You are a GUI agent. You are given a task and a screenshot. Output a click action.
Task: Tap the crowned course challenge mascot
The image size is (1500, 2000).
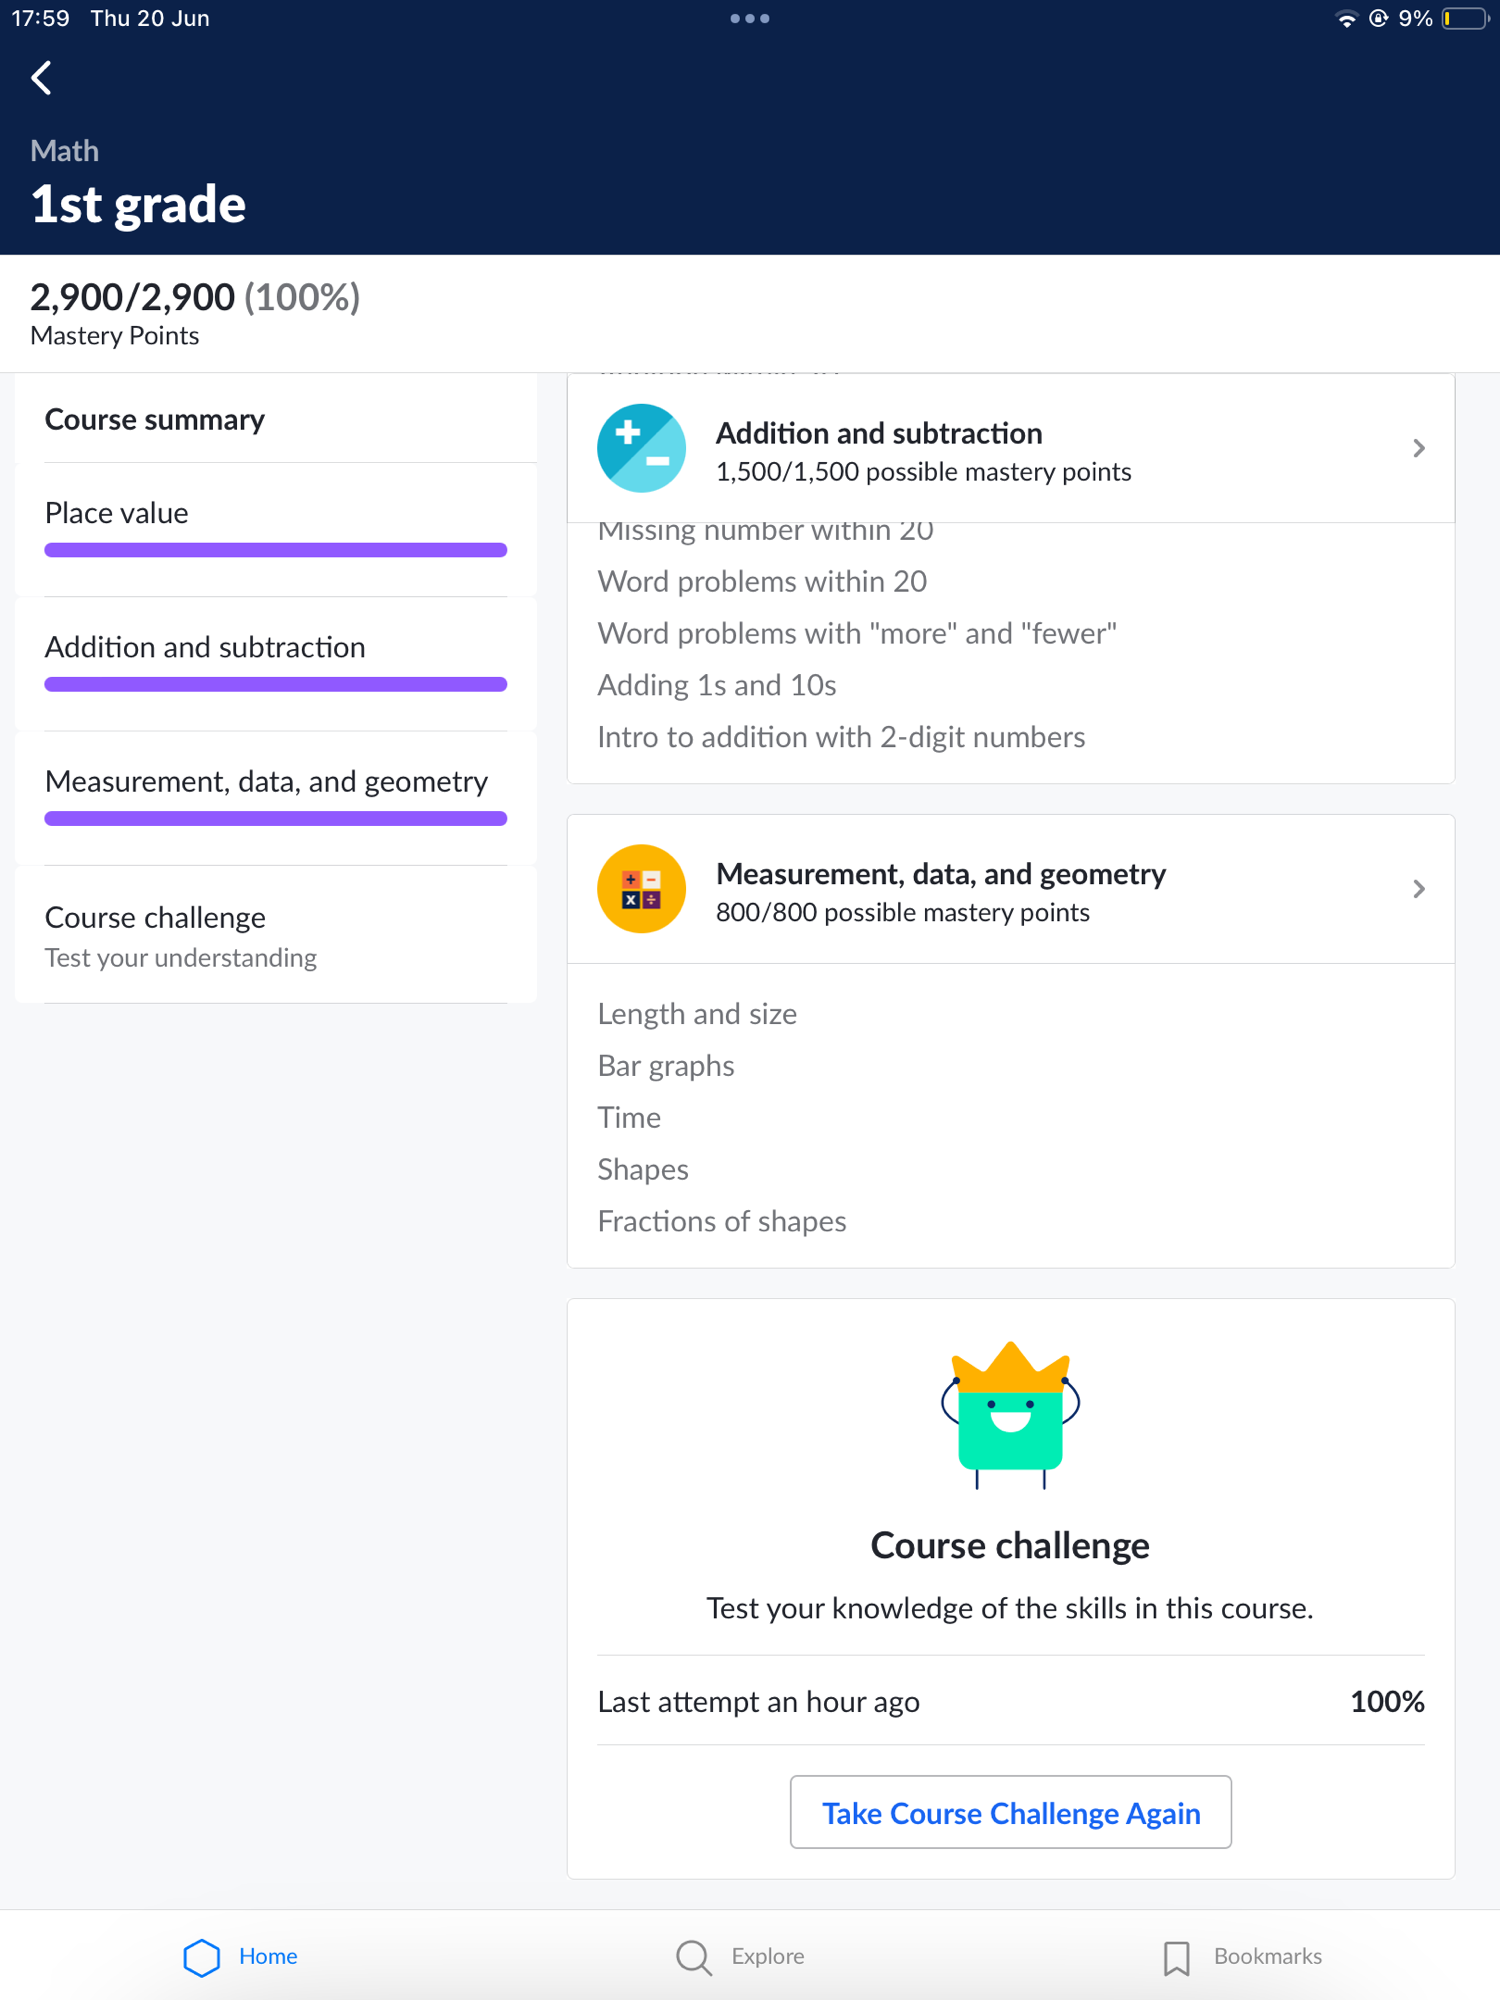click(1010, 1414)
